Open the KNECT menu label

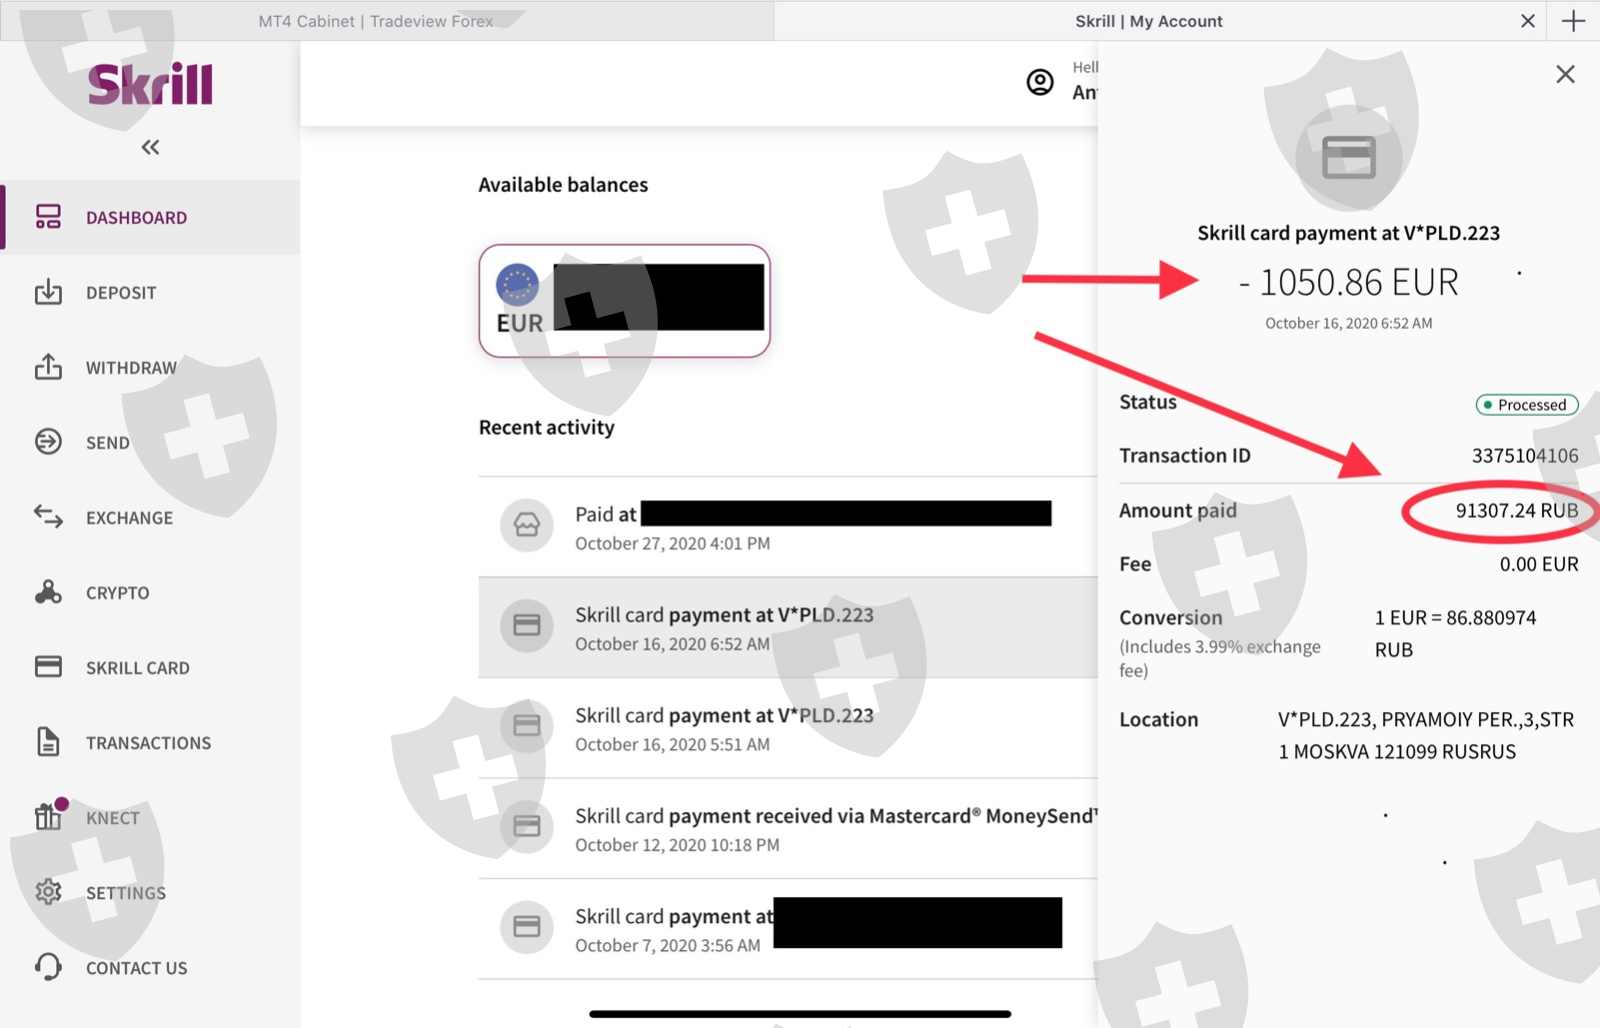(x=112, y=818)
